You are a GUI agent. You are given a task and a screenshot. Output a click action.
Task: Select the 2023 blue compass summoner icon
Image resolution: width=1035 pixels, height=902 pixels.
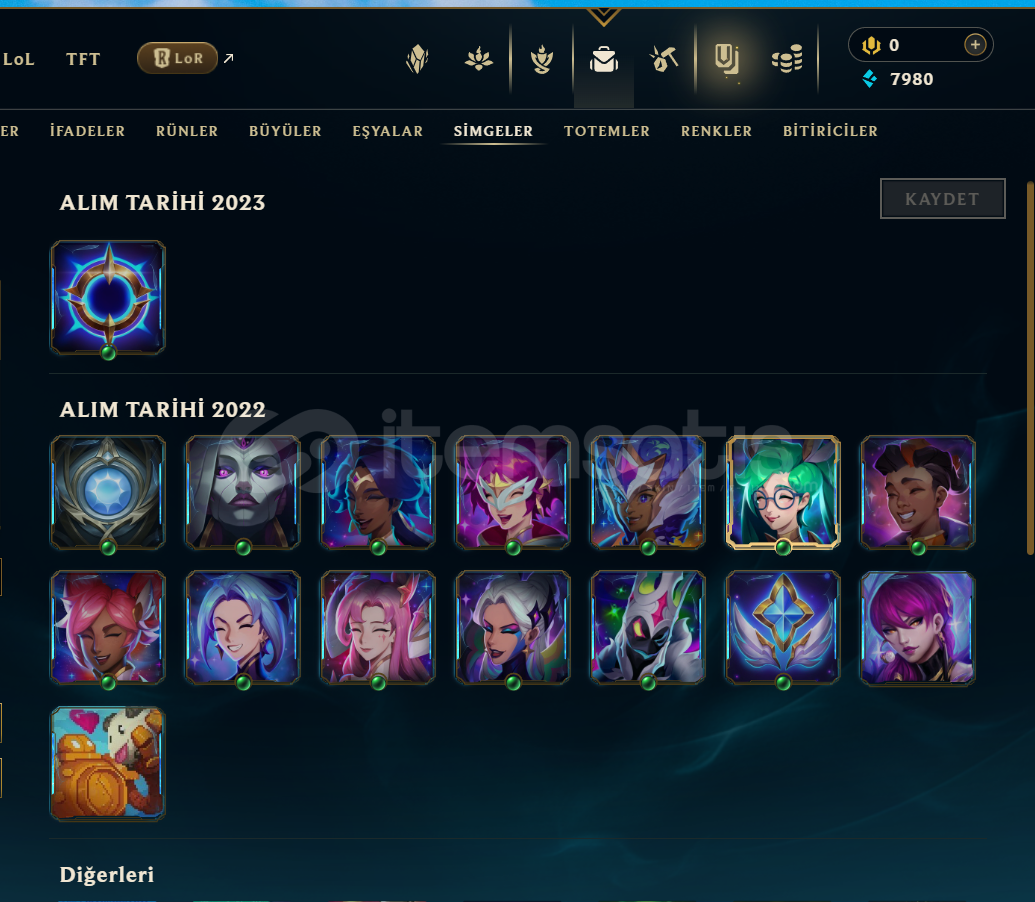[108, 298]
